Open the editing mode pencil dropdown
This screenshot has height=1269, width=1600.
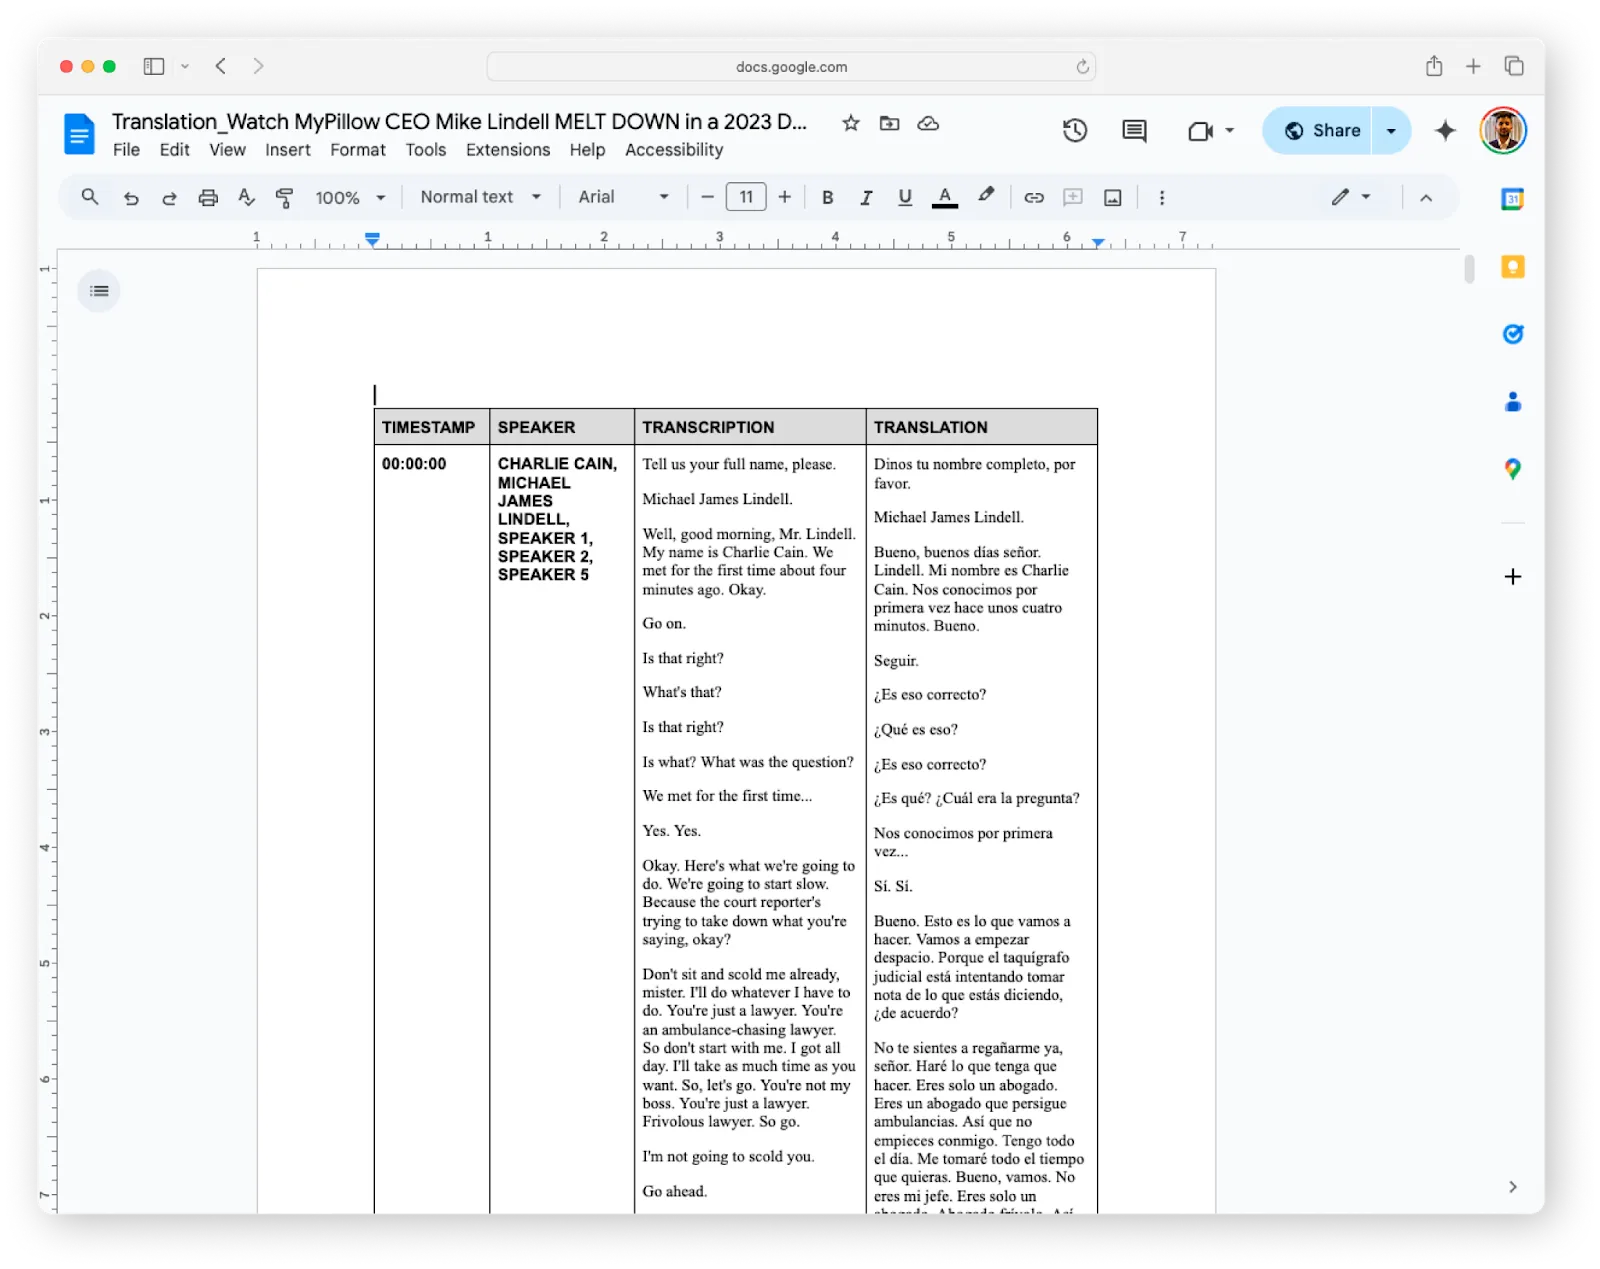1351,198
